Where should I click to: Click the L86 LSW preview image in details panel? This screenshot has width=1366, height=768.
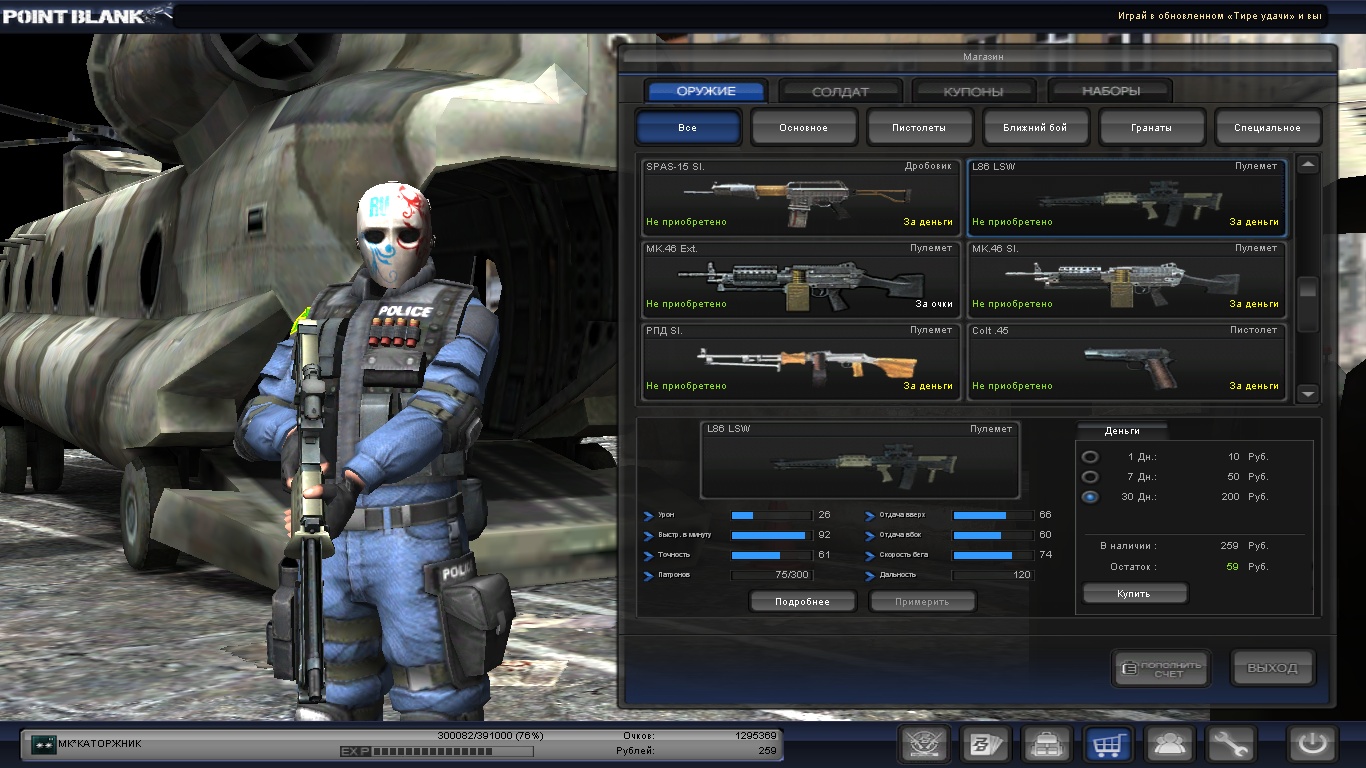pyautogui.click(x=860, y=460)
